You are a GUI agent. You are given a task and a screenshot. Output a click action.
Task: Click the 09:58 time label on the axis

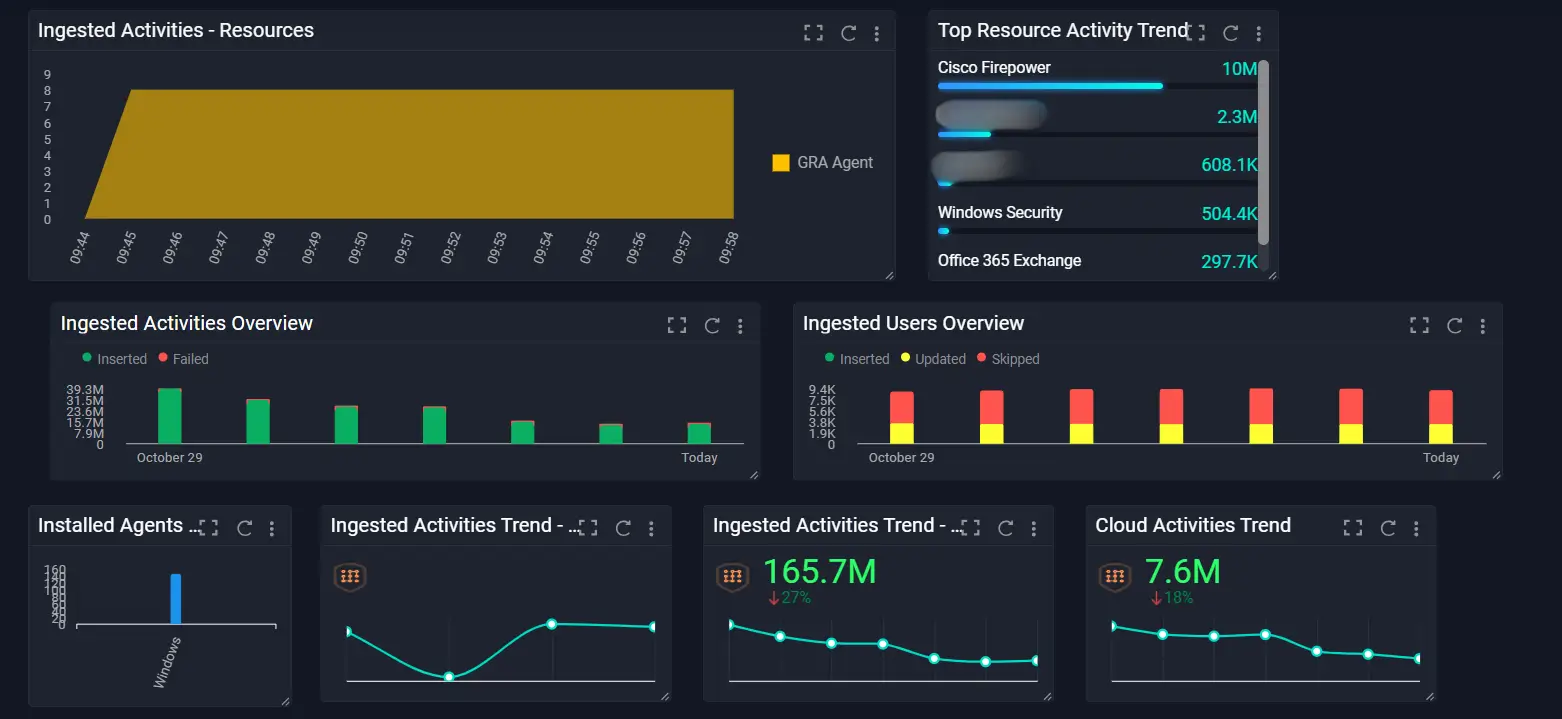coord(729,247)
